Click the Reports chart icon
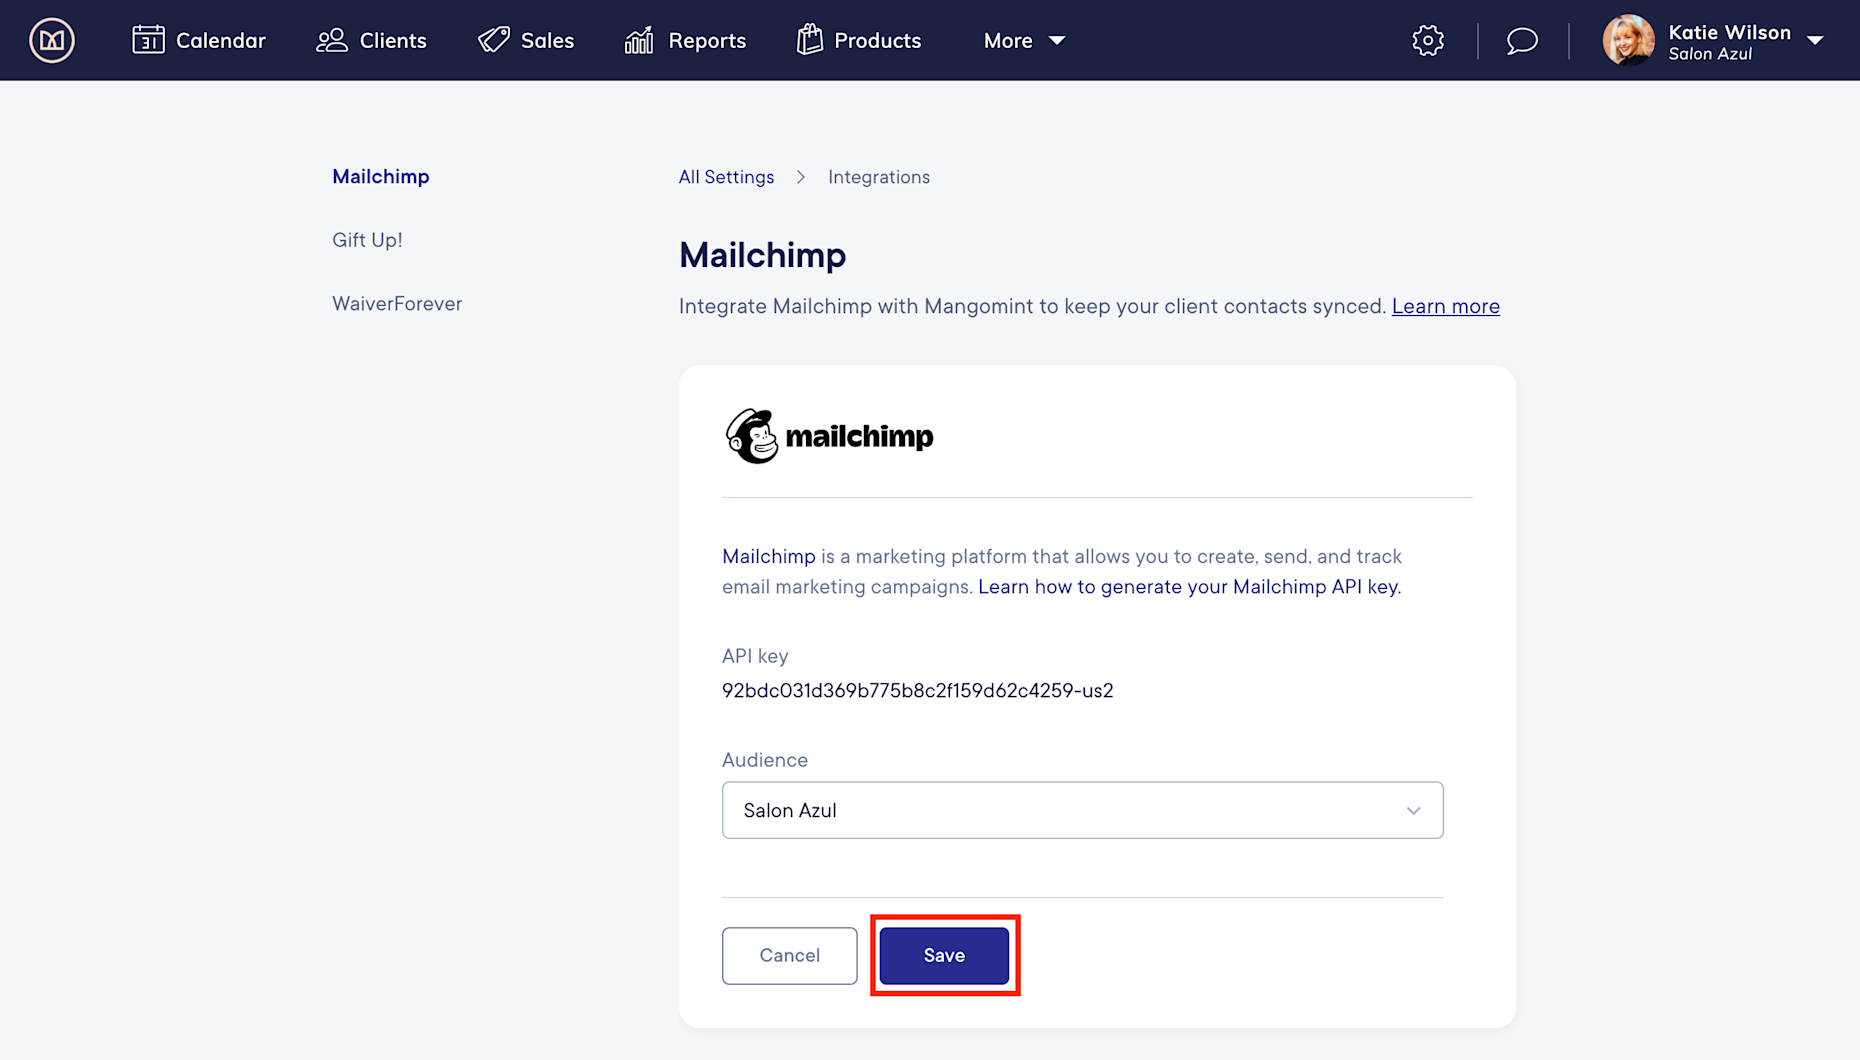This screenshot has width=1860, height=1060. click(x=639, y=40)
